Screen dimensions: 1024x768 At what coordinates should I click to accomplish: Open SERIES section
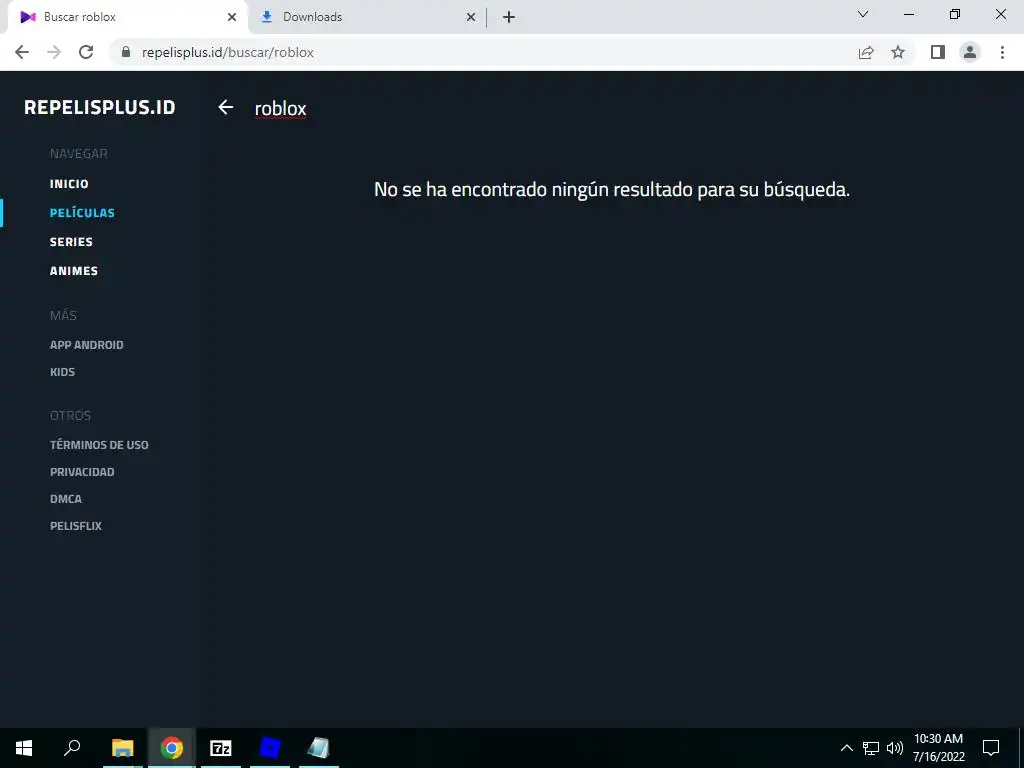pyautogui.click(x=71, y=242)
